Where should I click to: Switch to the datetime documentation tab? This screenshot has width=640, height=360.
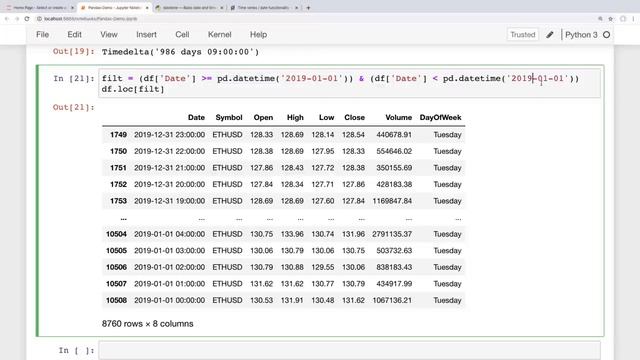(x=189, y=8)
